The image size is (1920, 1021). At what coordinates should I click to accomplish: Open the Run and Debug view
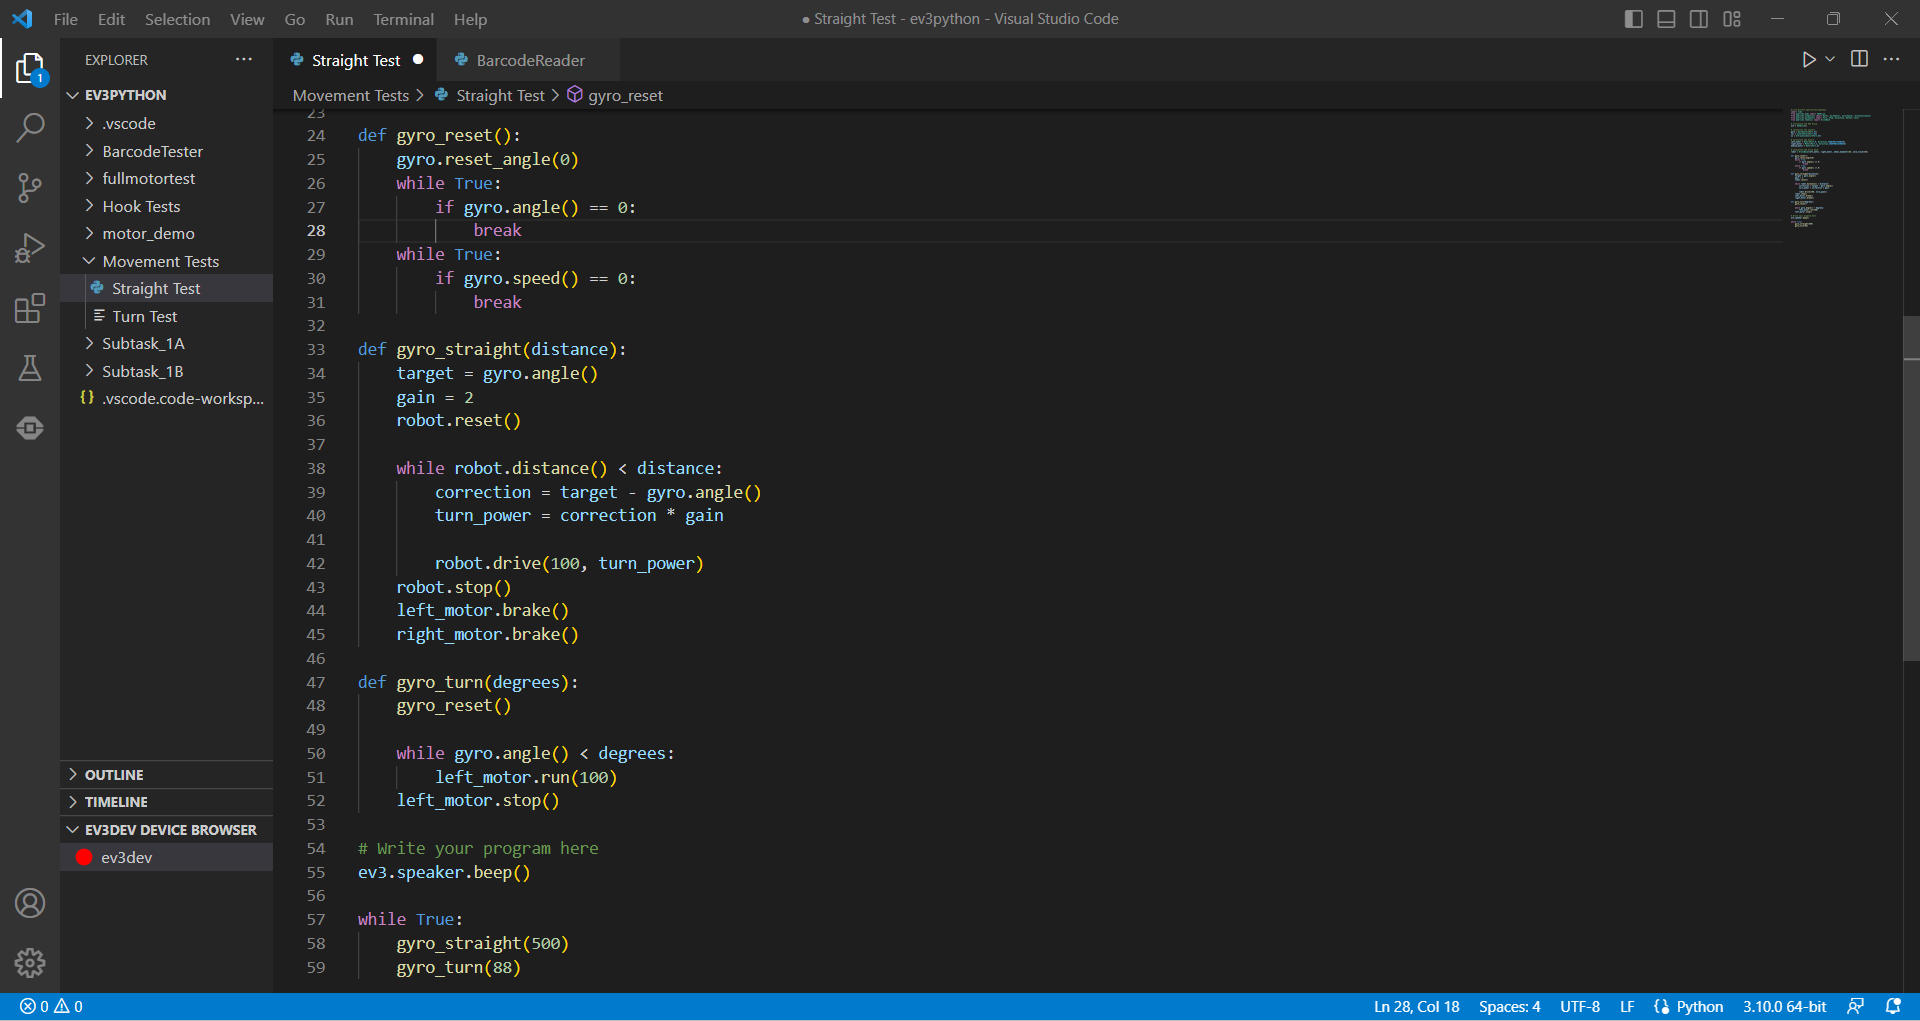pyautogui.click(x=30, y=248)
